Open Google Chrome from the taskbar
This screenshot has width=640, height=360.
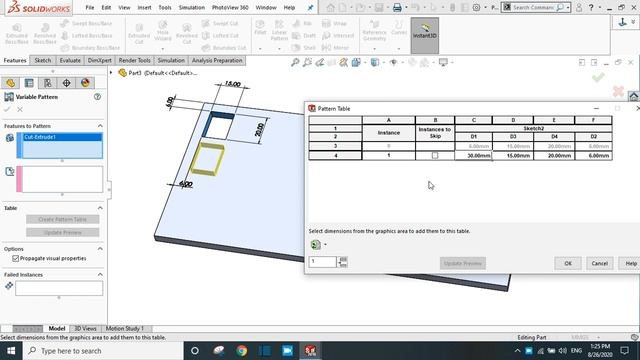click(242, 351)
